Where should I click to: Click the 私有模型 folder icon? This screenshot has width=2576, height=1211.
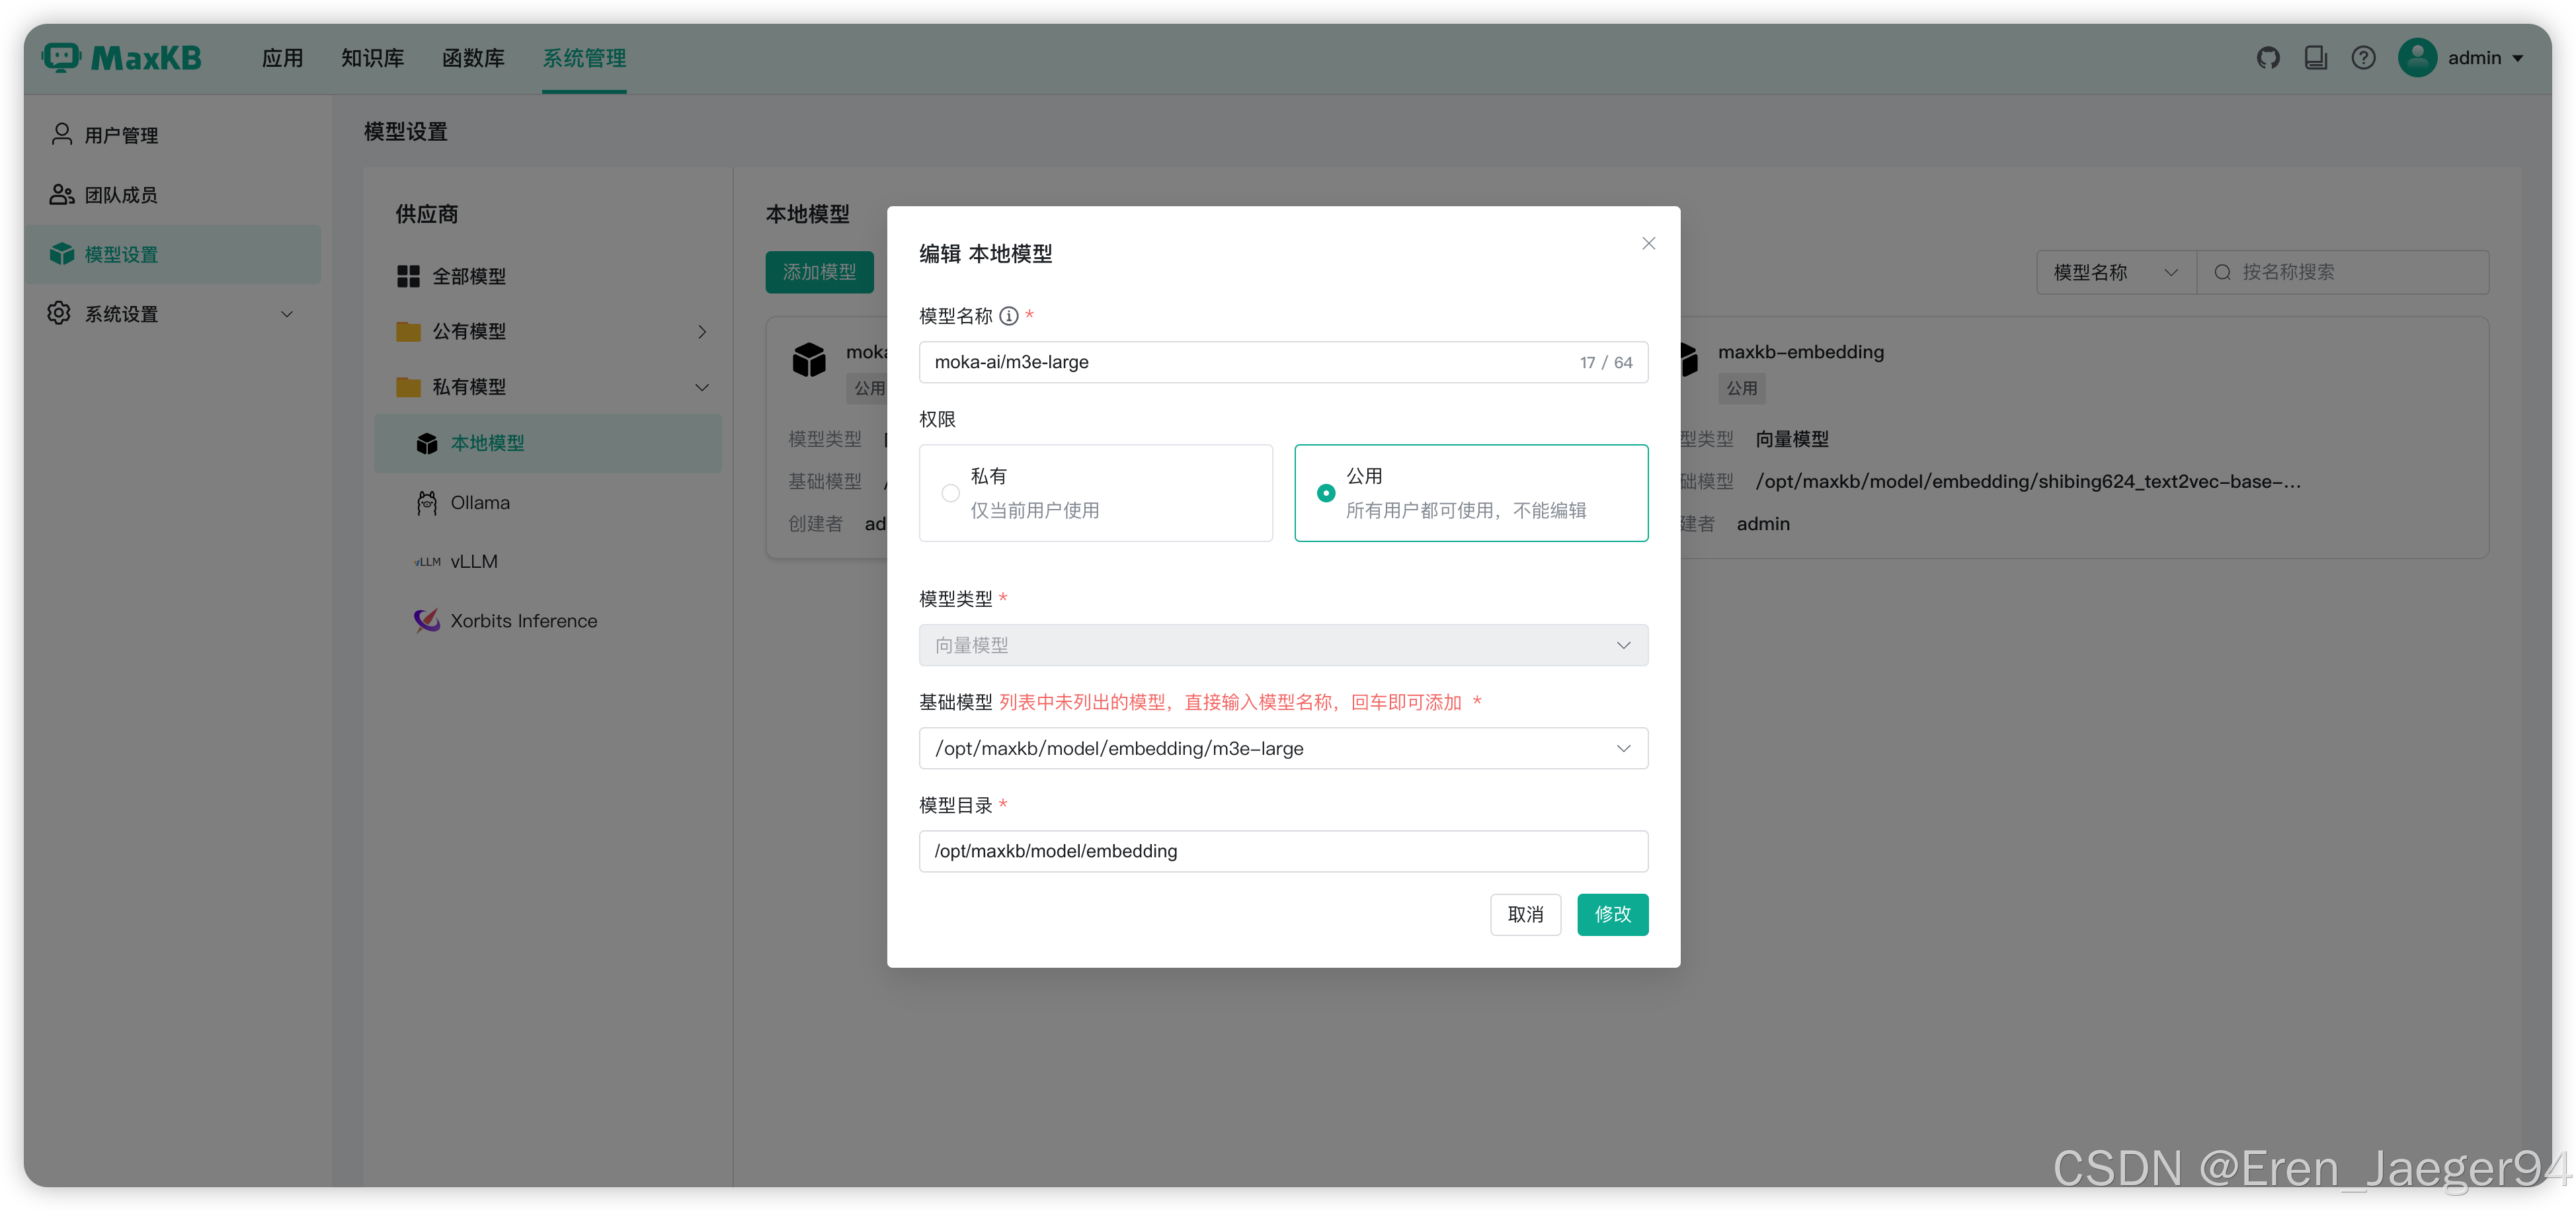pyautogui.click(x=408, y=387)
